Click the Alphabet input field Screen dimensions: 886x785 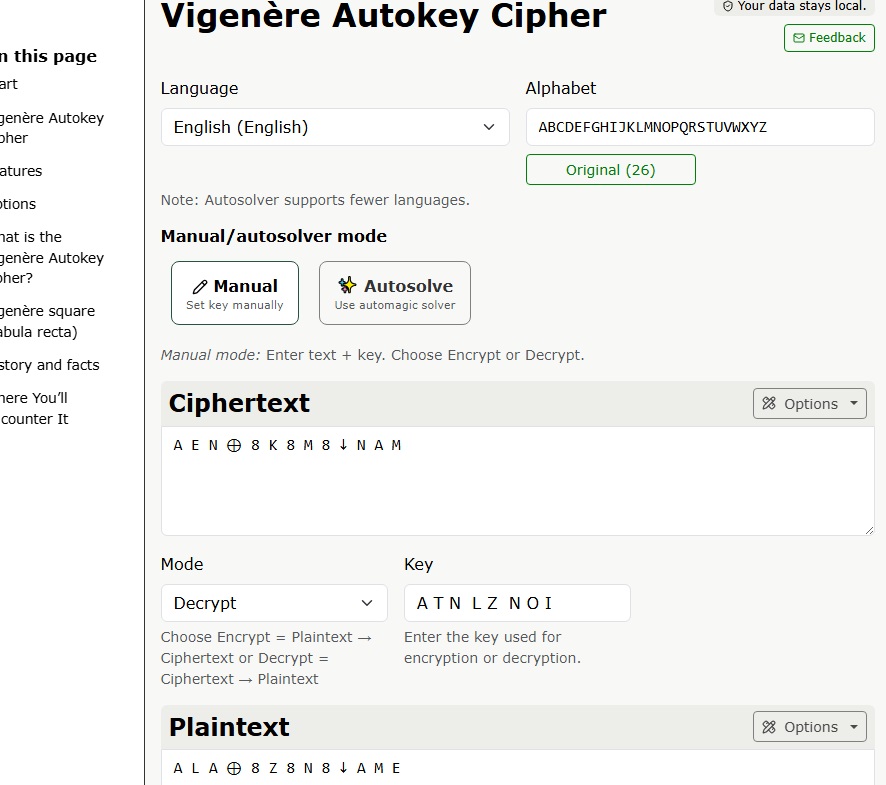(x=700, y=127)
